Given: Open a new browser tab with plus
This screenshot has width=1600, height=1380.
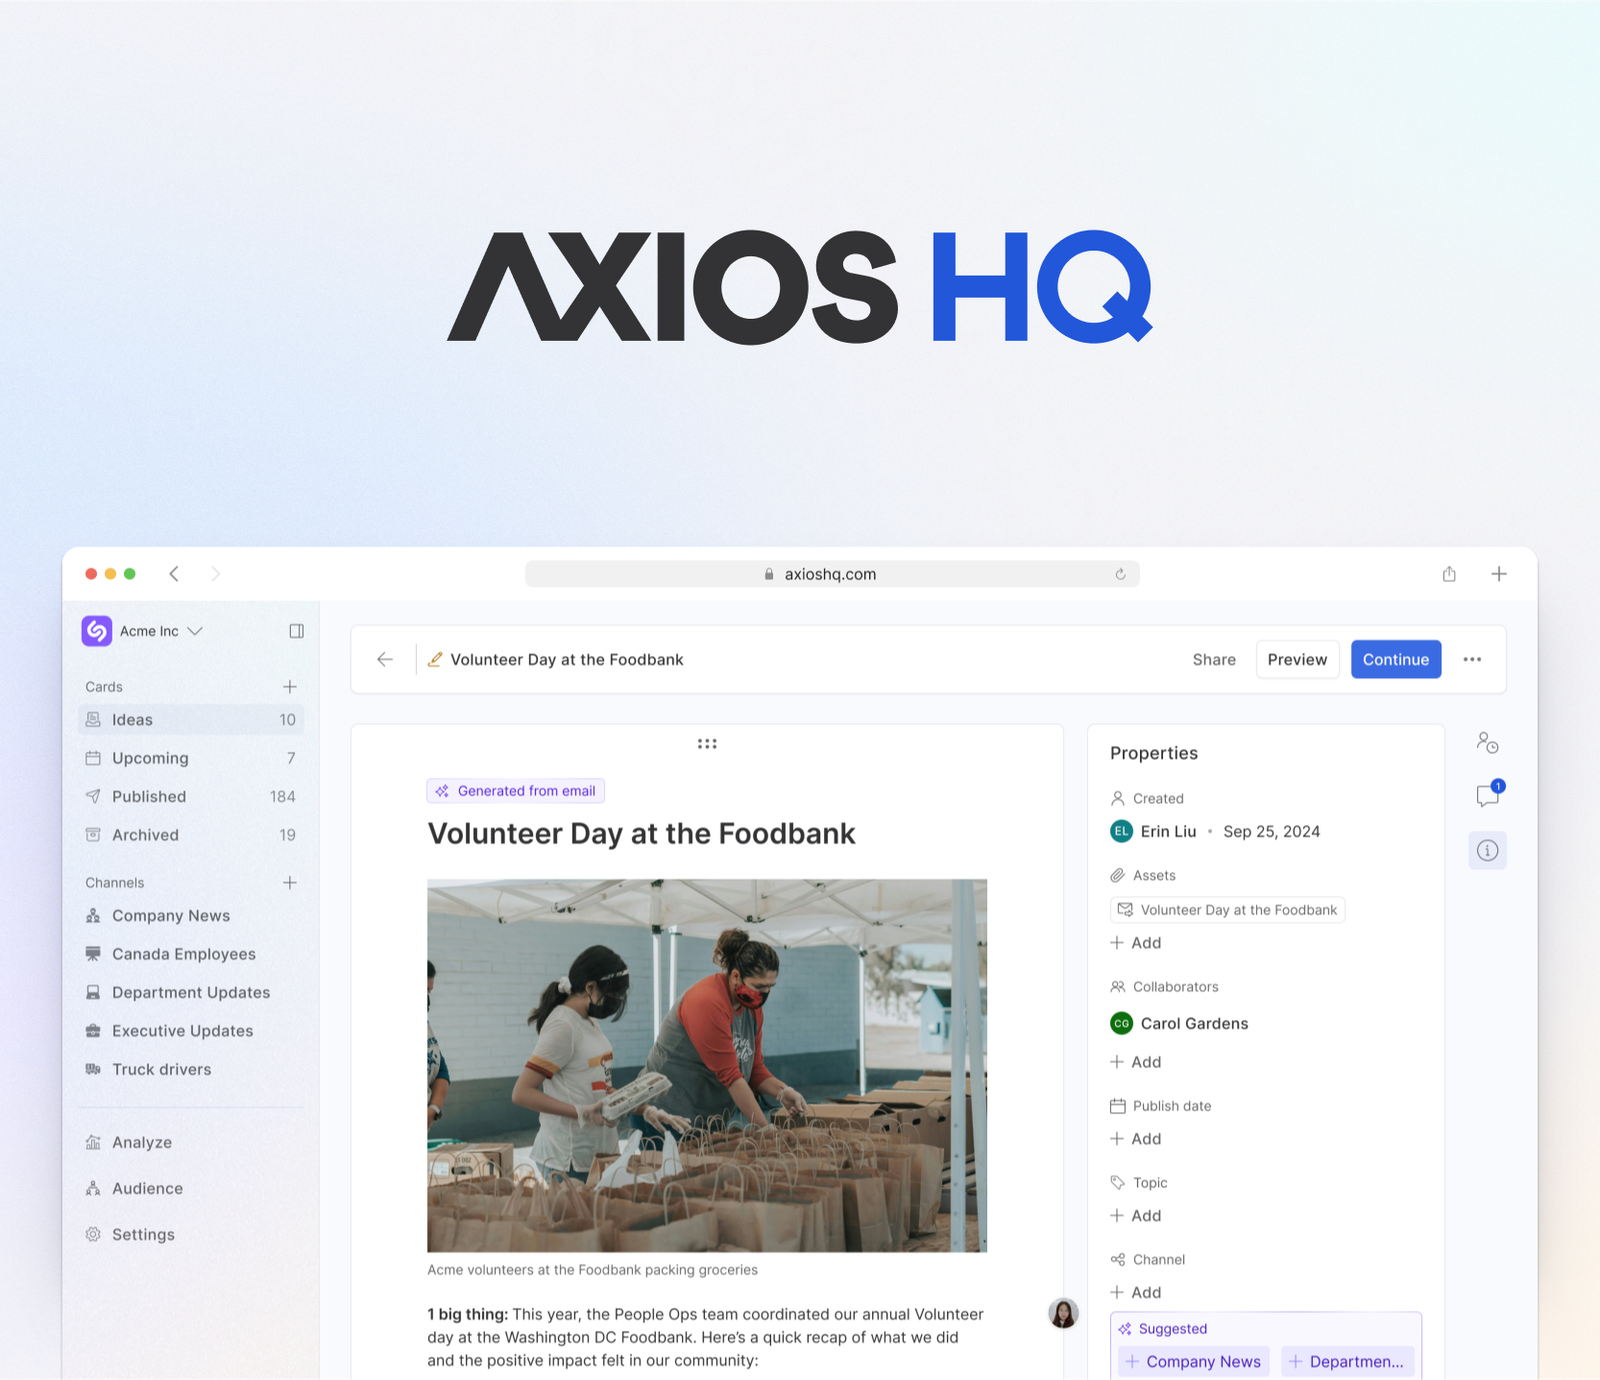Looking at the screenshot, I should 1499,574.
